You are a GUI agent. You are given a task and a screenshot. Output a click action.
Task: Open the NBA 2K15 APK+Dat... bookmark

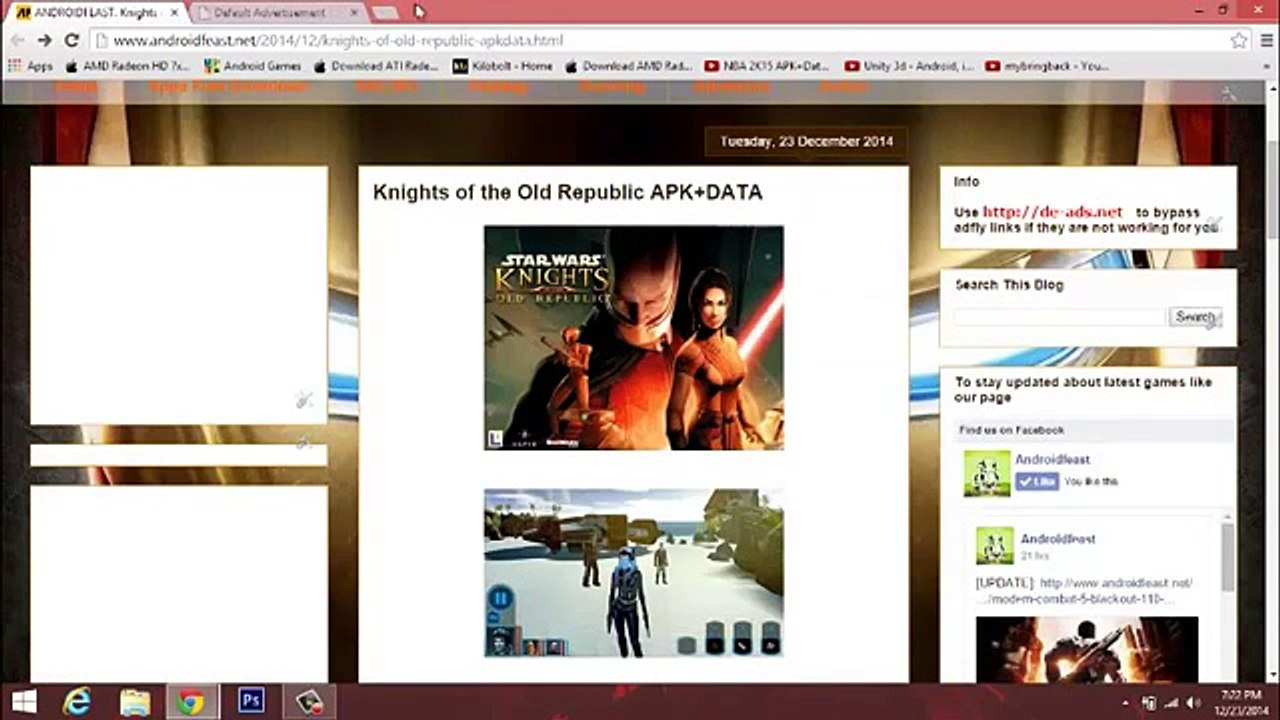(766, 66)
